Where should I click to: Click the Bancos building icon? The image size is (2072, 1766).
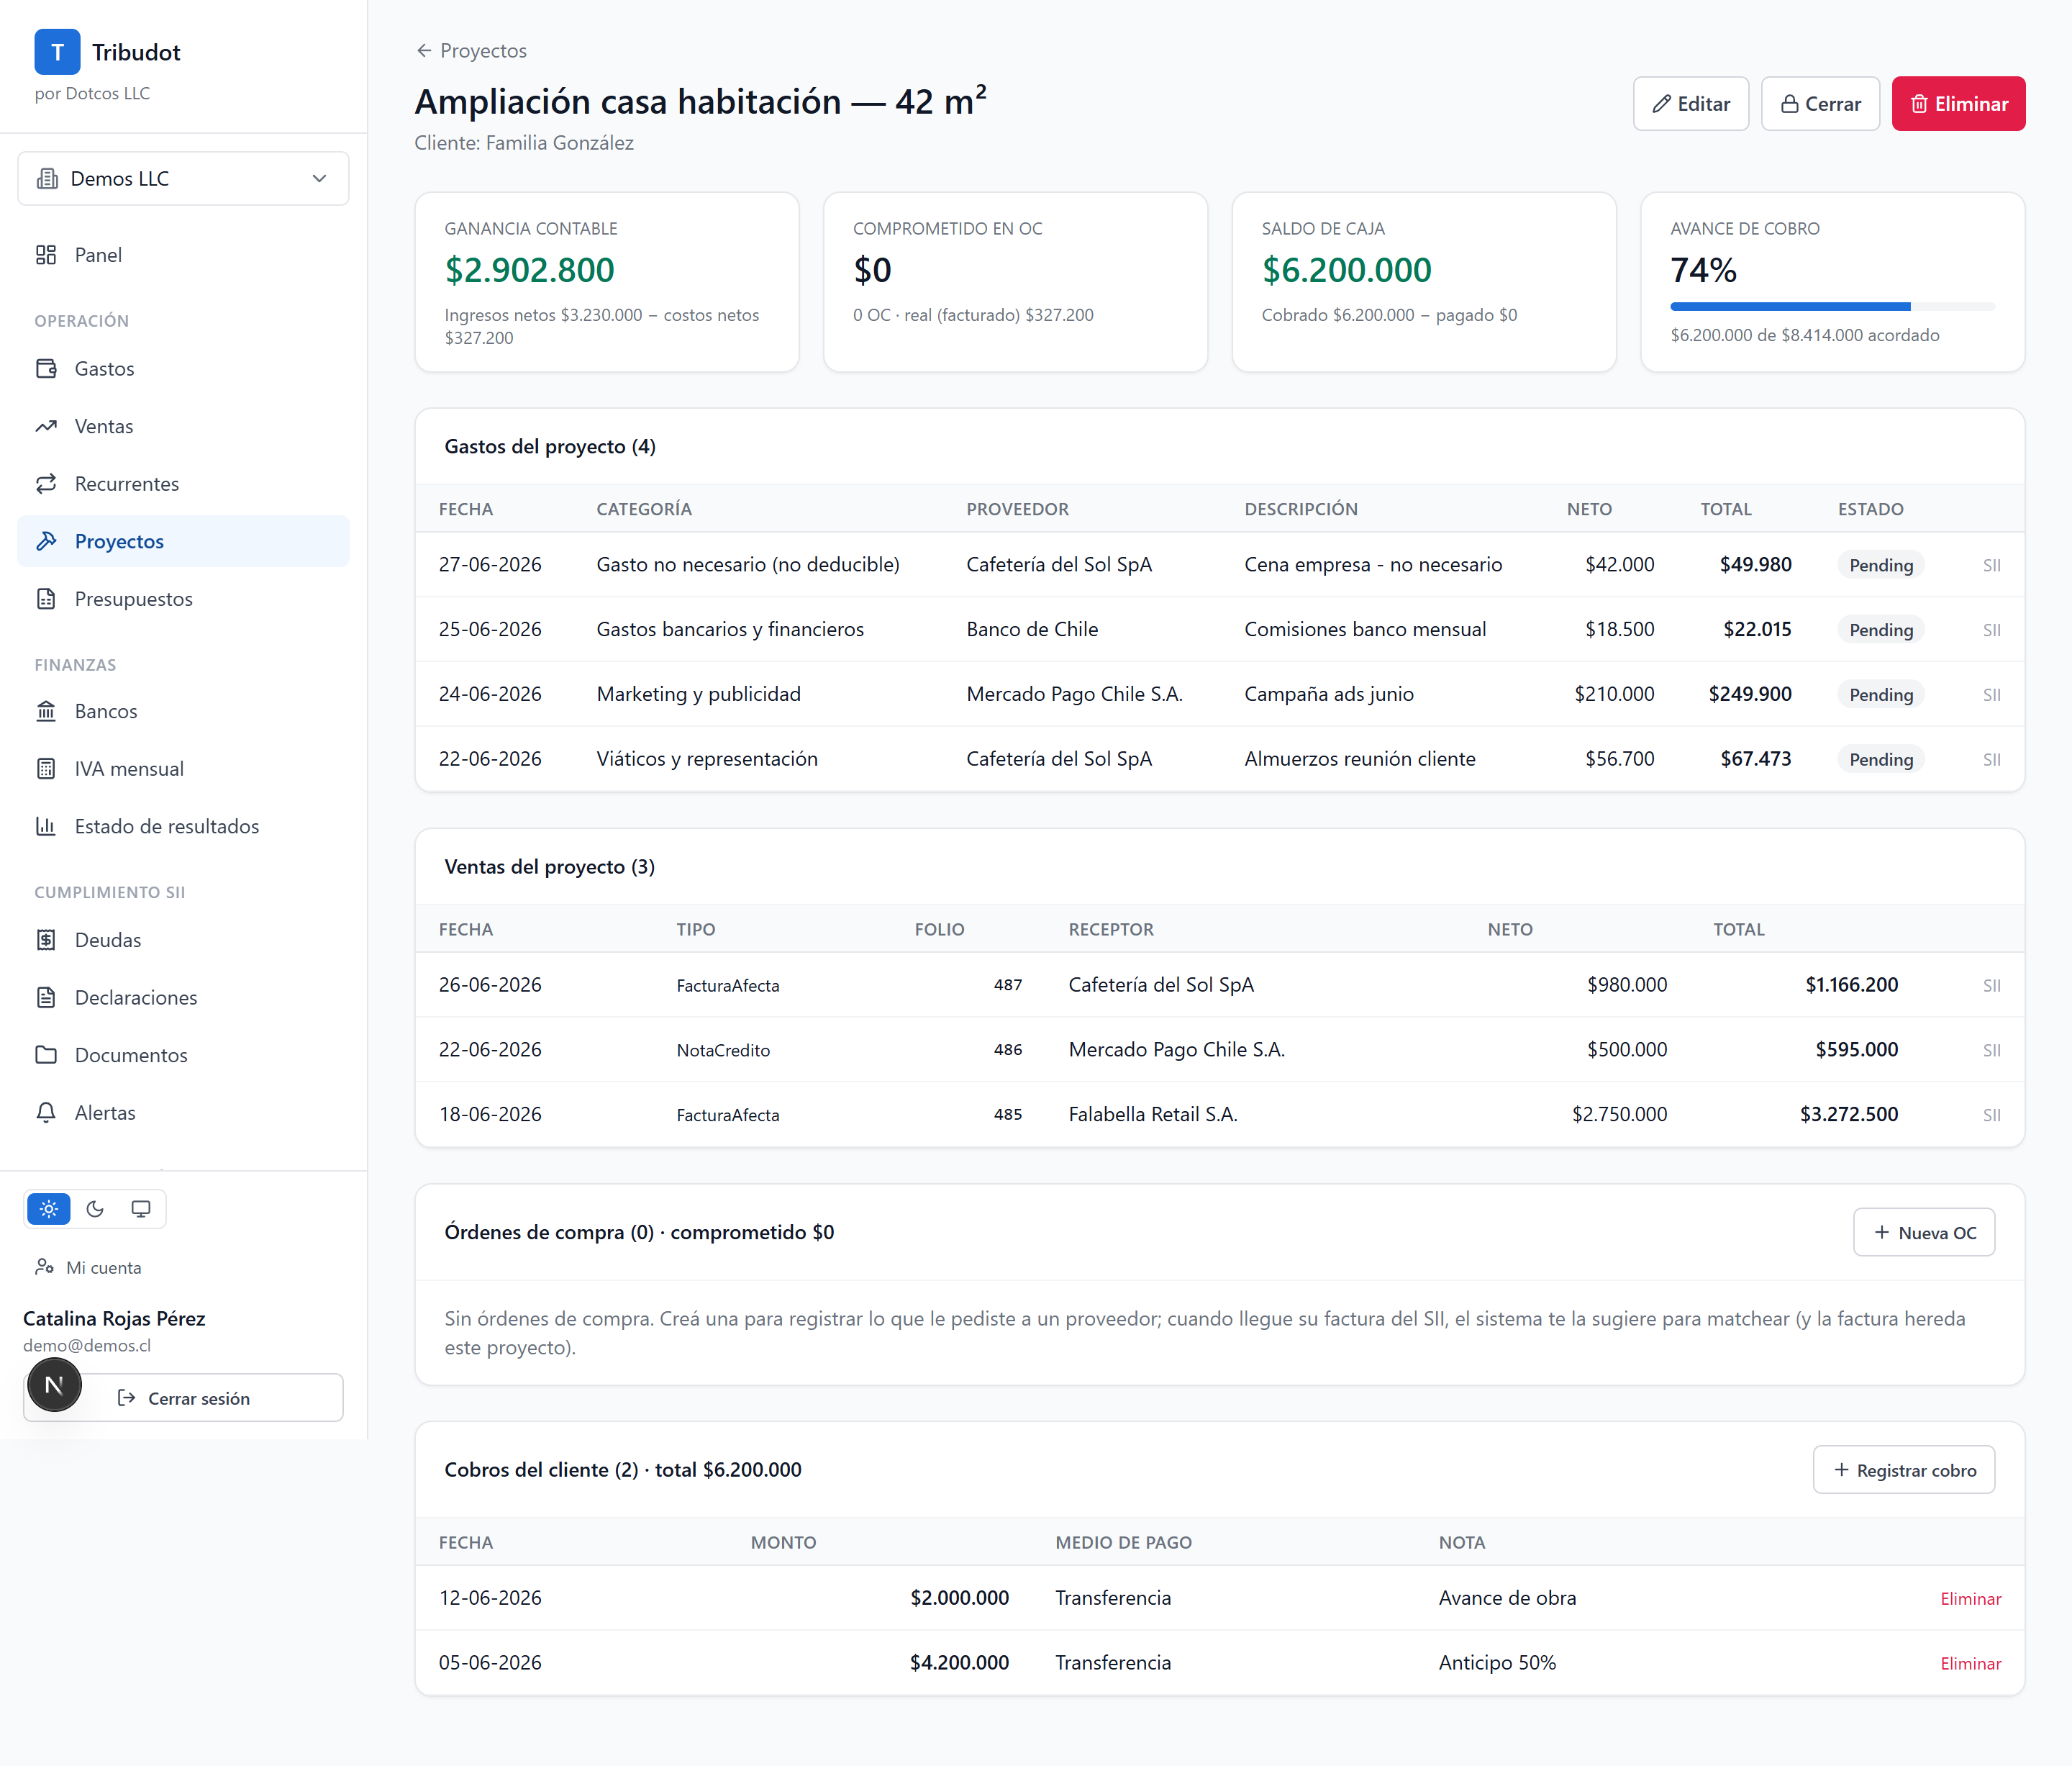tap(46, 711)
